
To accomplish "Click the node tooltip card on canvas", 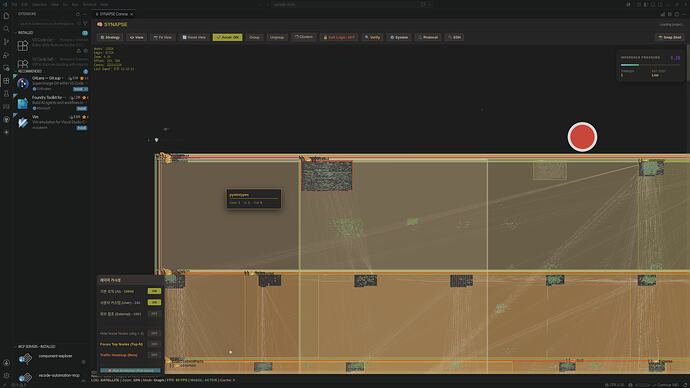I will 254,199.
